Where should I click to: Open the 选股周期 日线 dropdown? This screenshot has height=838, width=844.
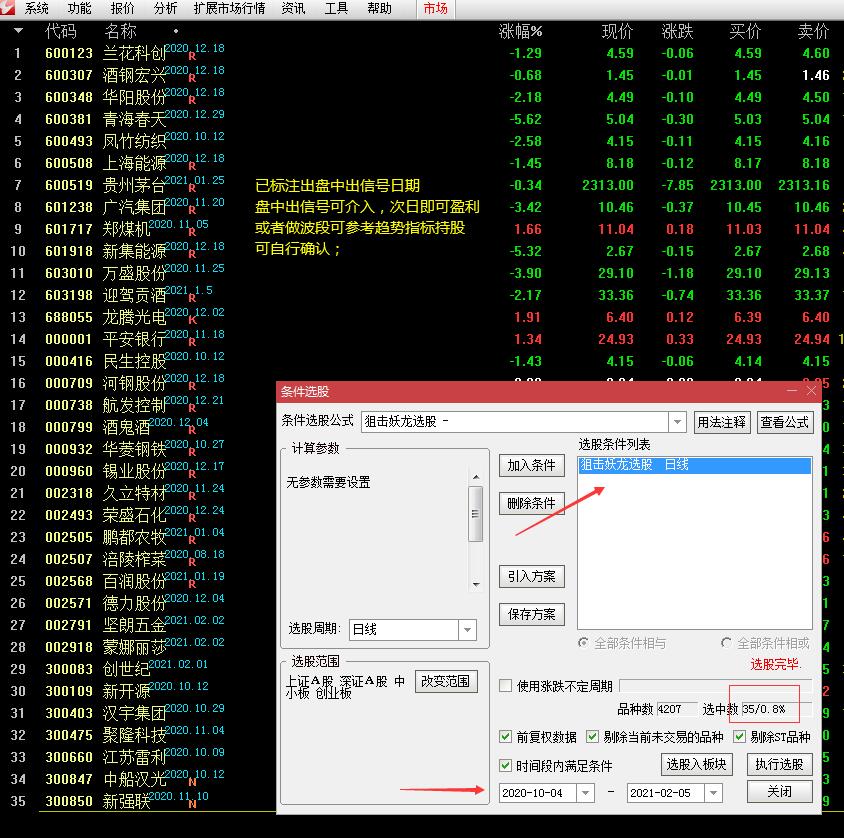(467, 630)
